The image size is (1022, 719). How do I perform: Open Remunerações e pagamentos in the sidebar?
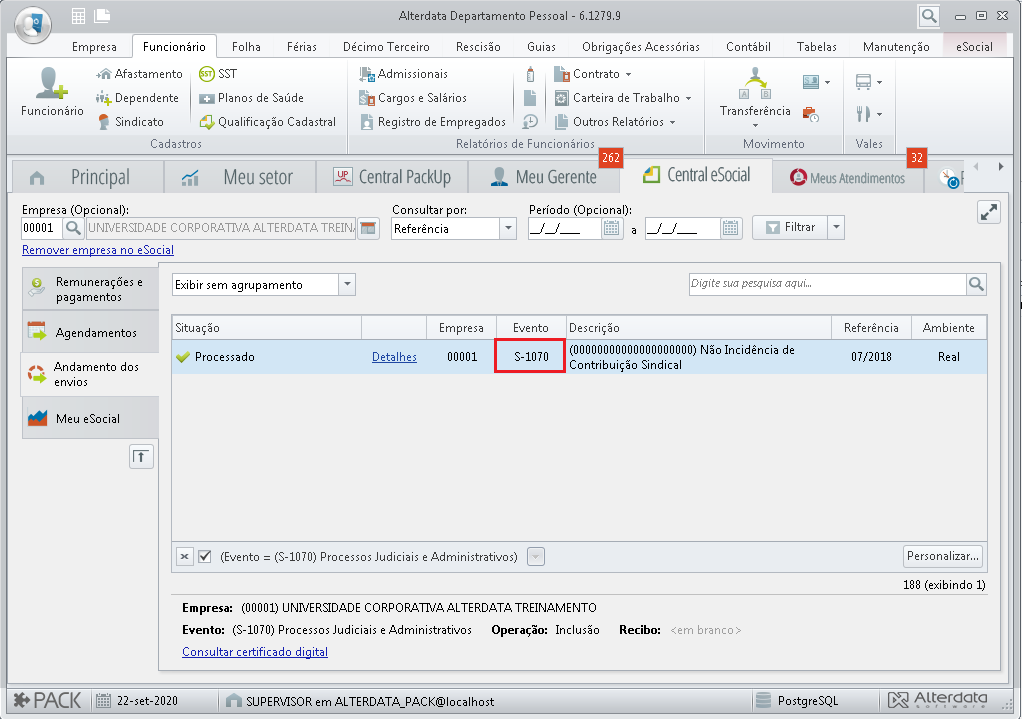point(91,289)
